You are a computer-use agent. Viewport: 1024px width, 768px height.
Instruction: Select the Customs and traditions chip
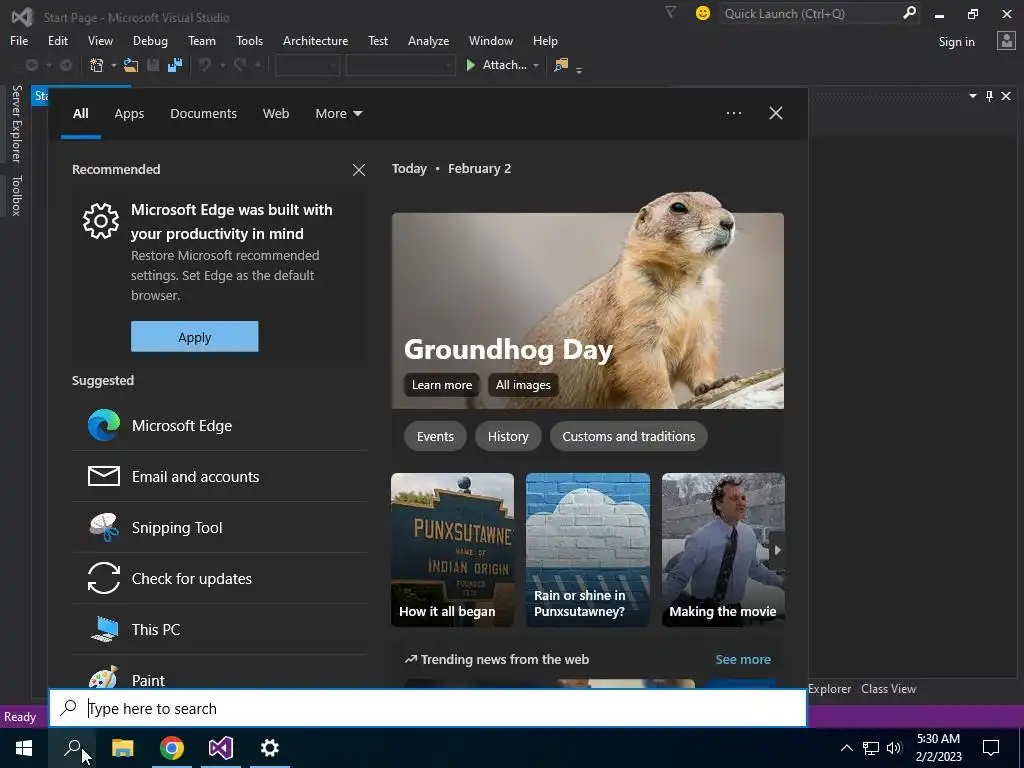[628, 436]
